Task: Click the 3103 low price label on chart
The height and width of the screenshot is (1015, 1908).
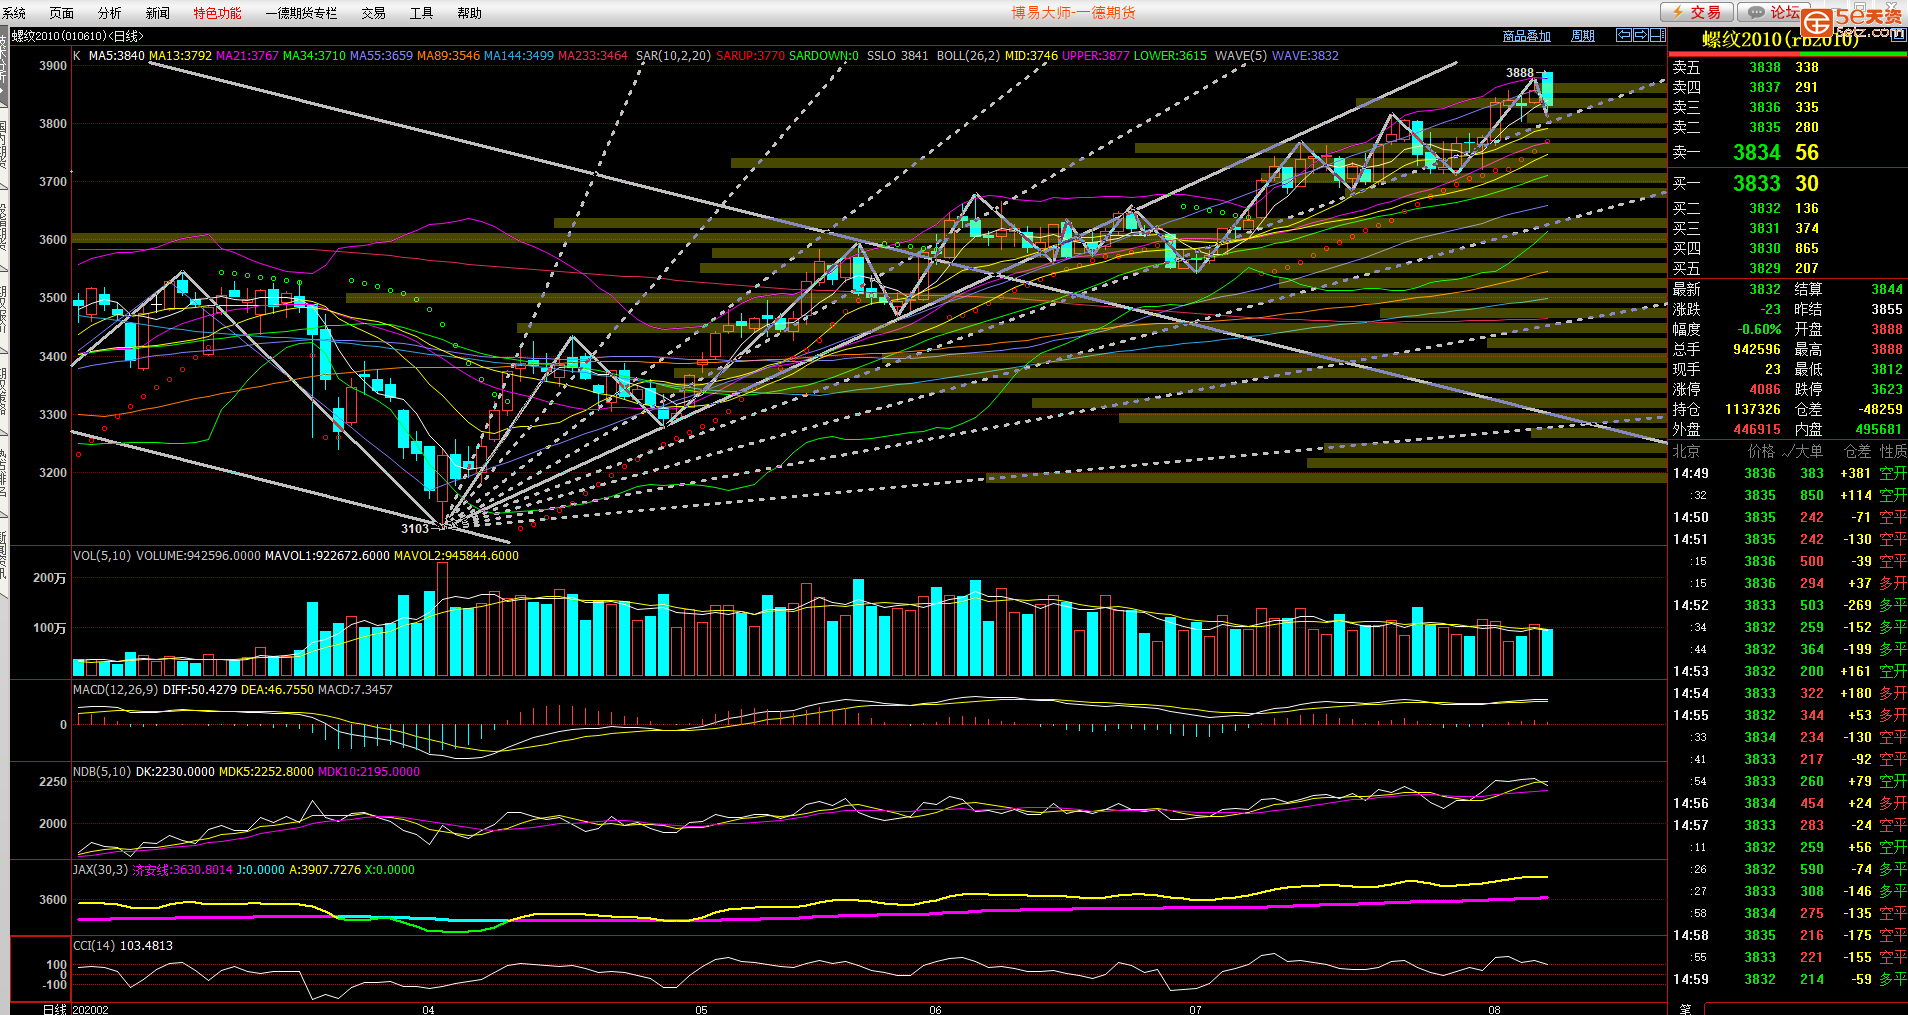Action: (x=415, y=529)
